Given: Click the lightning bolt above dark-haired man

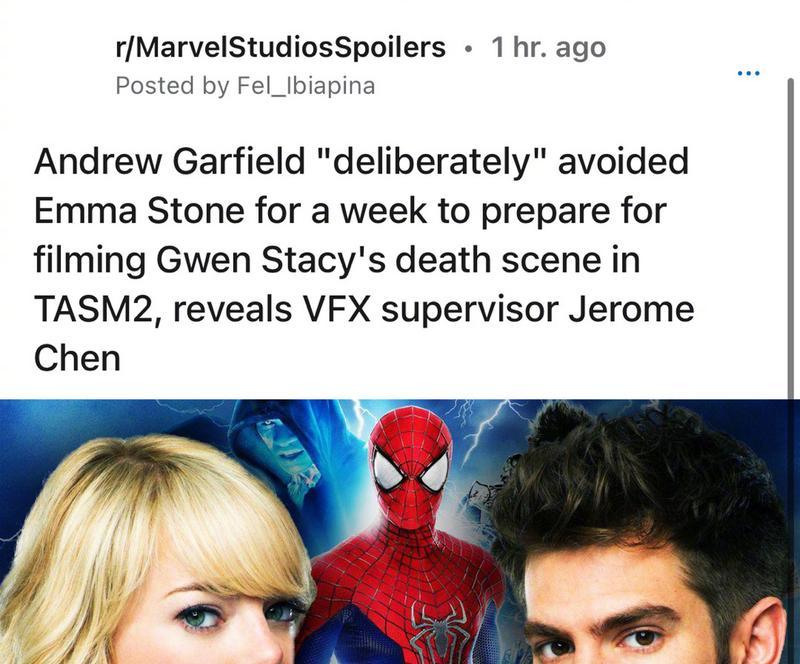Looking at the screenshot, I should click(x=489, y=426).
